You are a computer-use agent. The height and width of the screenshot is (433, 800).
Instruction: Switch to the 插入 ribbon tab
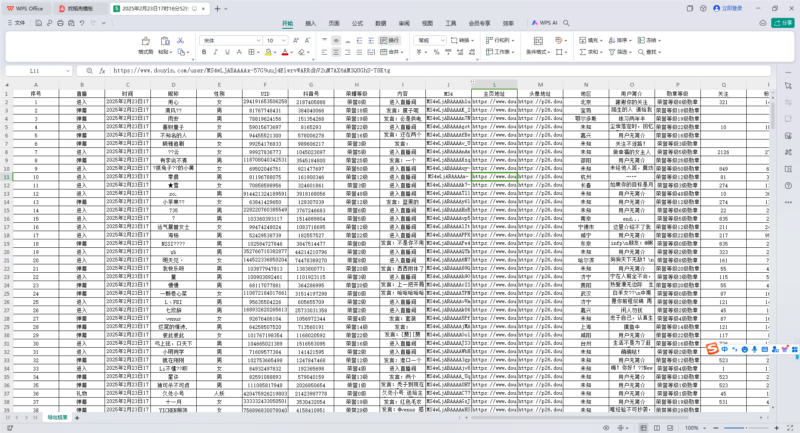[311, 21]
